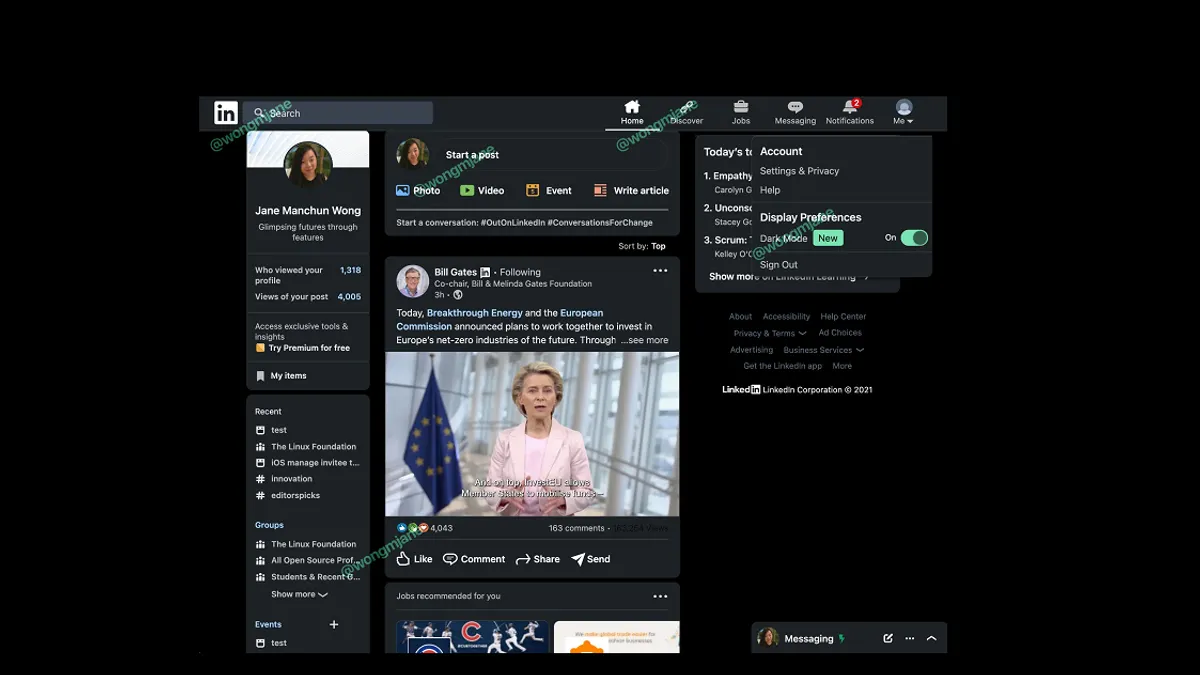Open the editorspicks hashtag
The image size is (1200, 675).
point(288,496)
